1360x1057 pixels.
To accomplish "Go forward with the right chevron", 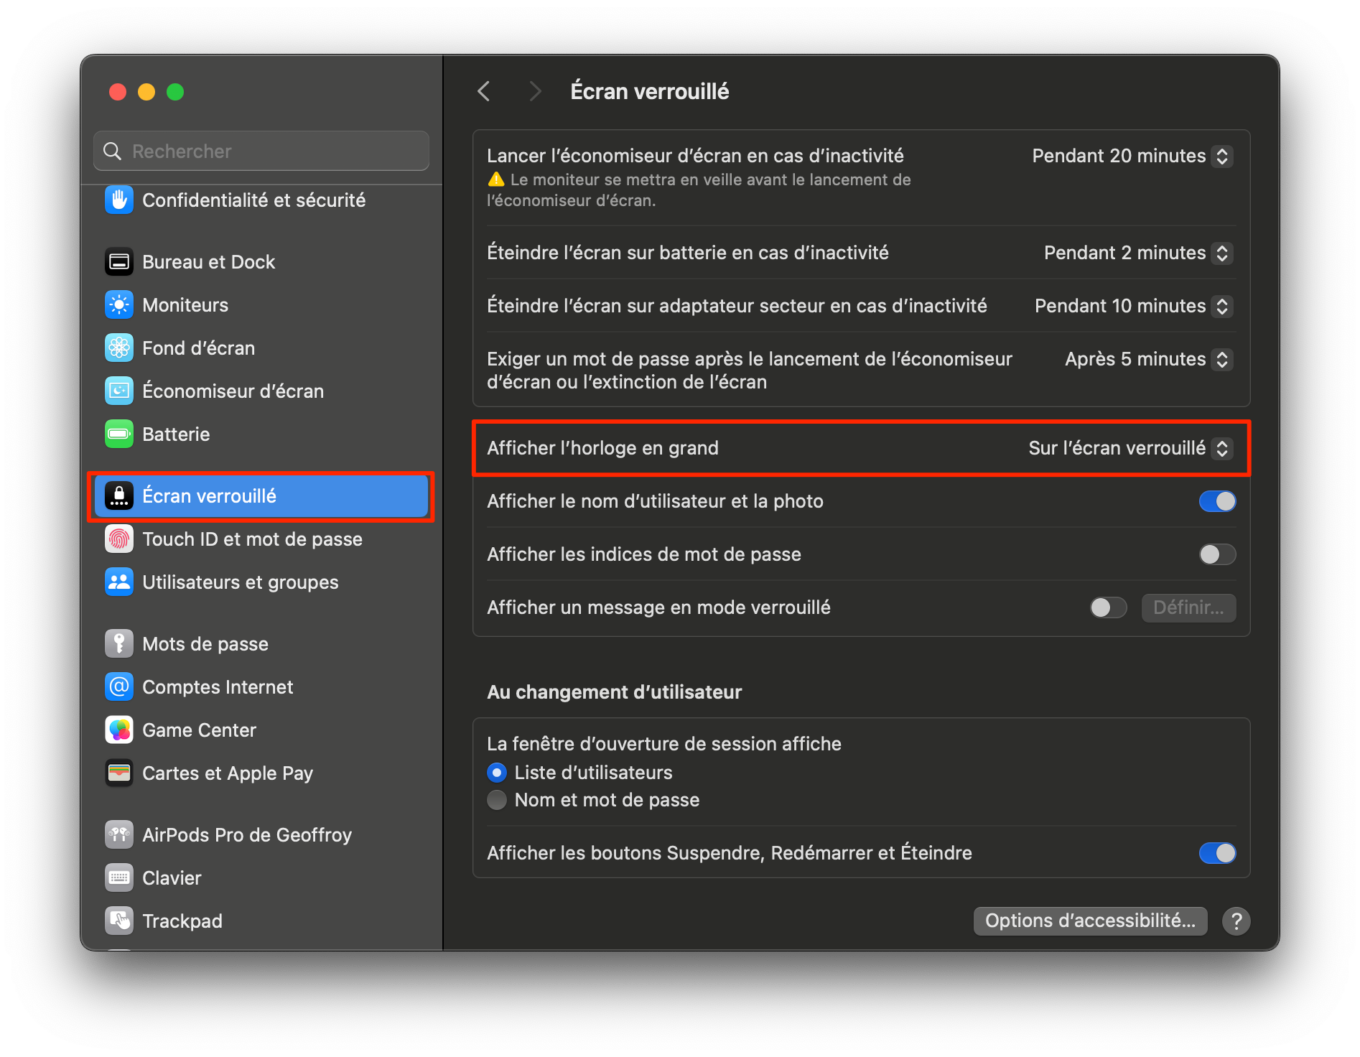I will 535,92.
